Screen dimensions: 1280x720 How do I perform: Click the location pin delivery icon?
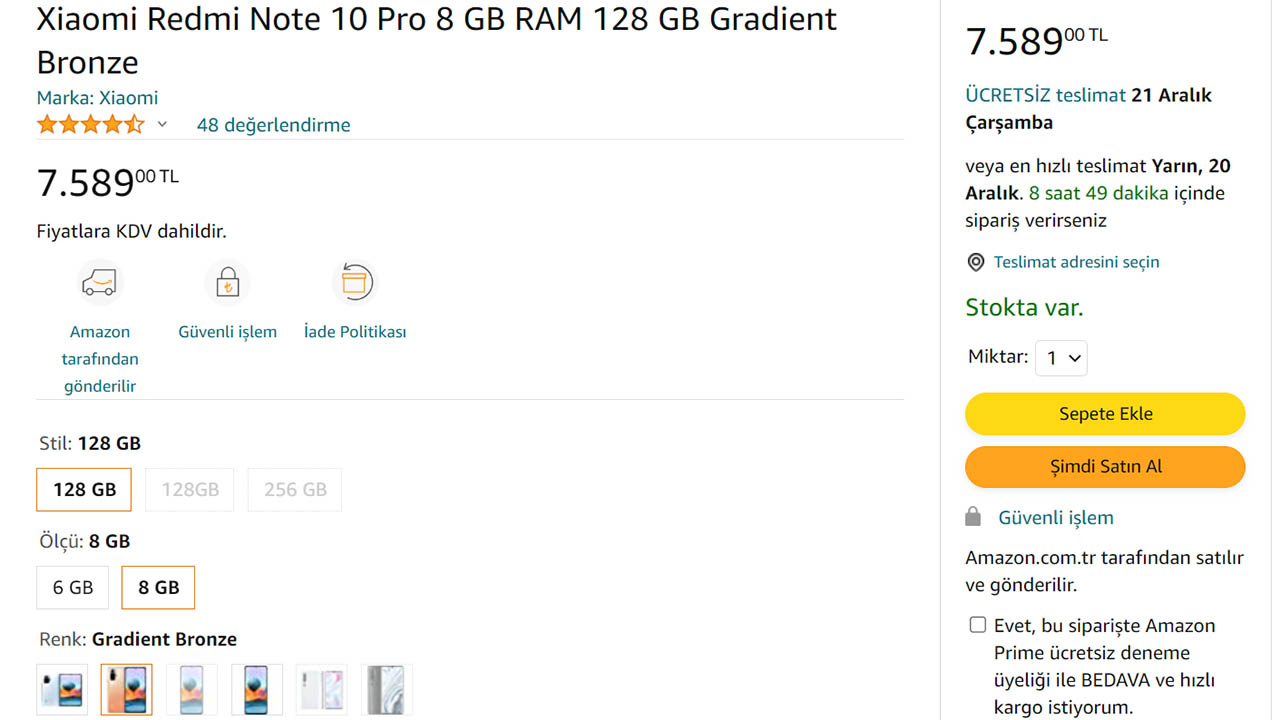coord(976,262)
